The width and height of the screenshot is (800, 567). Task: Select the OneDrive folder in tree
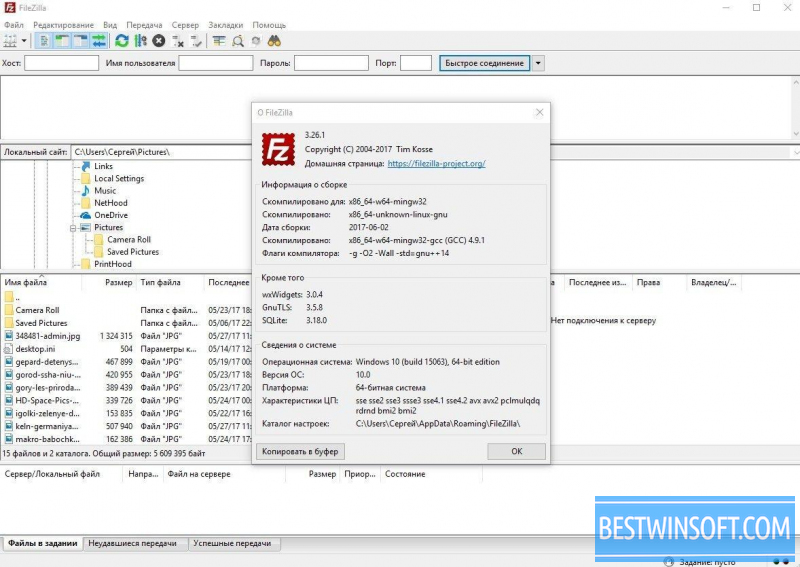click(x=111, y=215)
